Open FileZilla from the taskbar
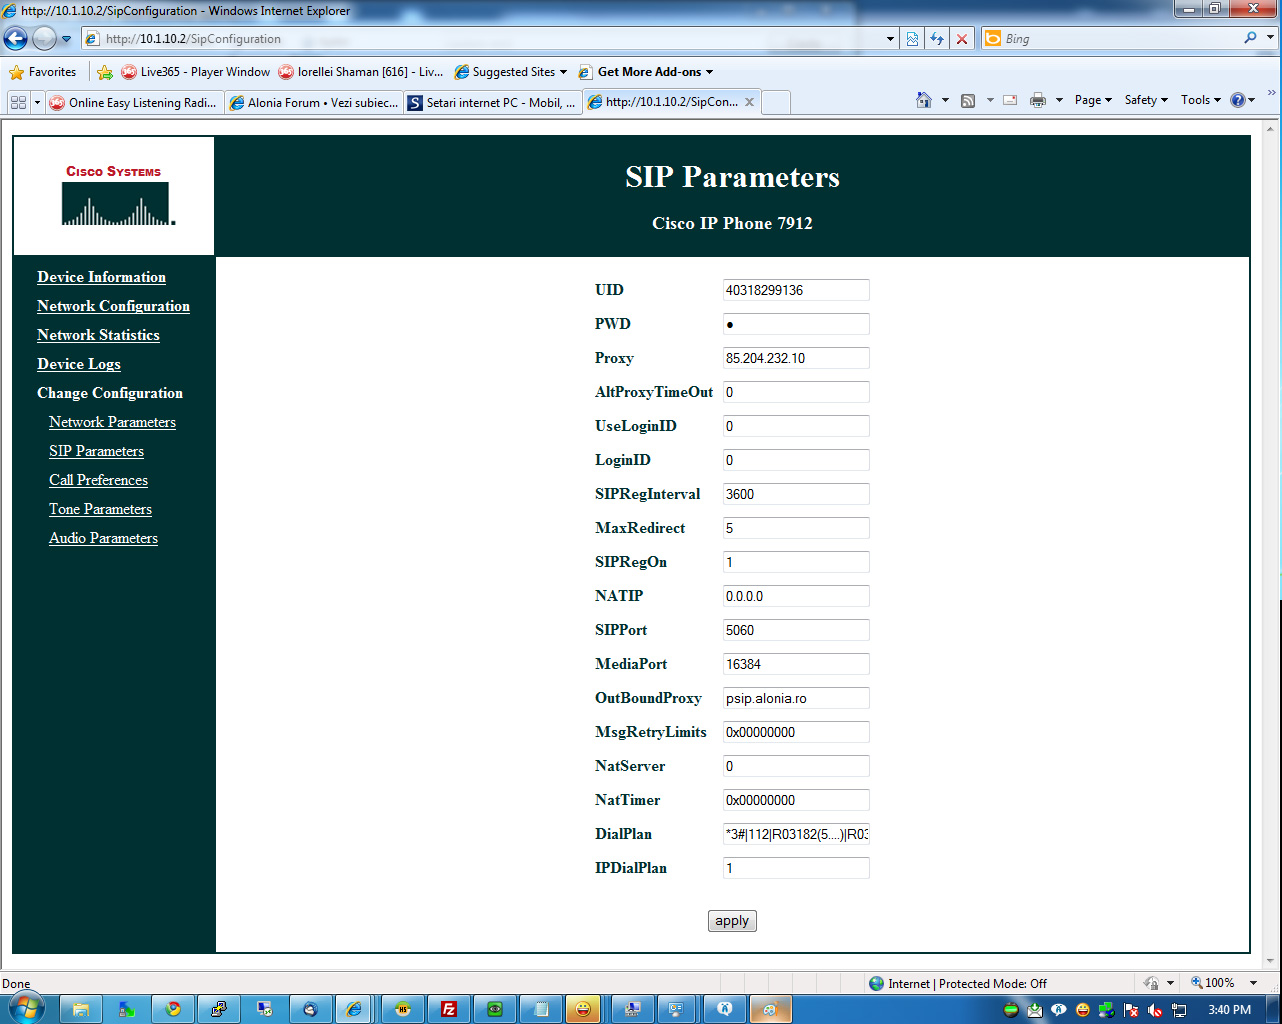1282x1024 pixels. coord(449,1009)
